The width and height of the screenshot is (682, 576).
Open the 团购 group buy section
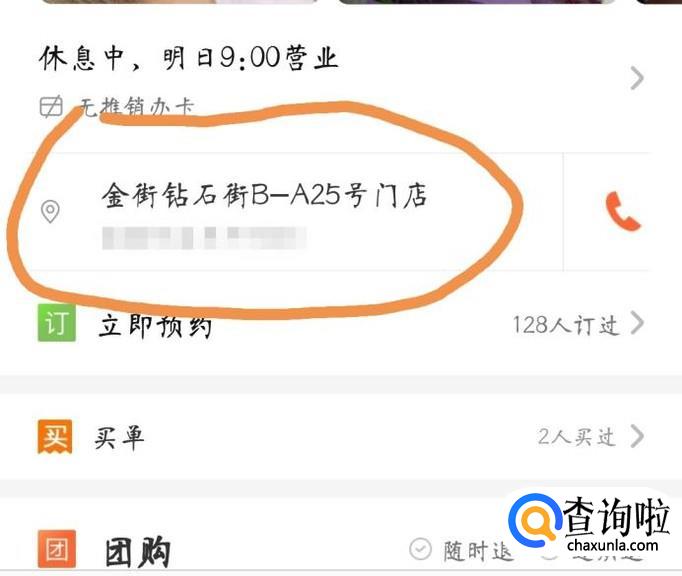pyautogui.click(x=137, y=551)
